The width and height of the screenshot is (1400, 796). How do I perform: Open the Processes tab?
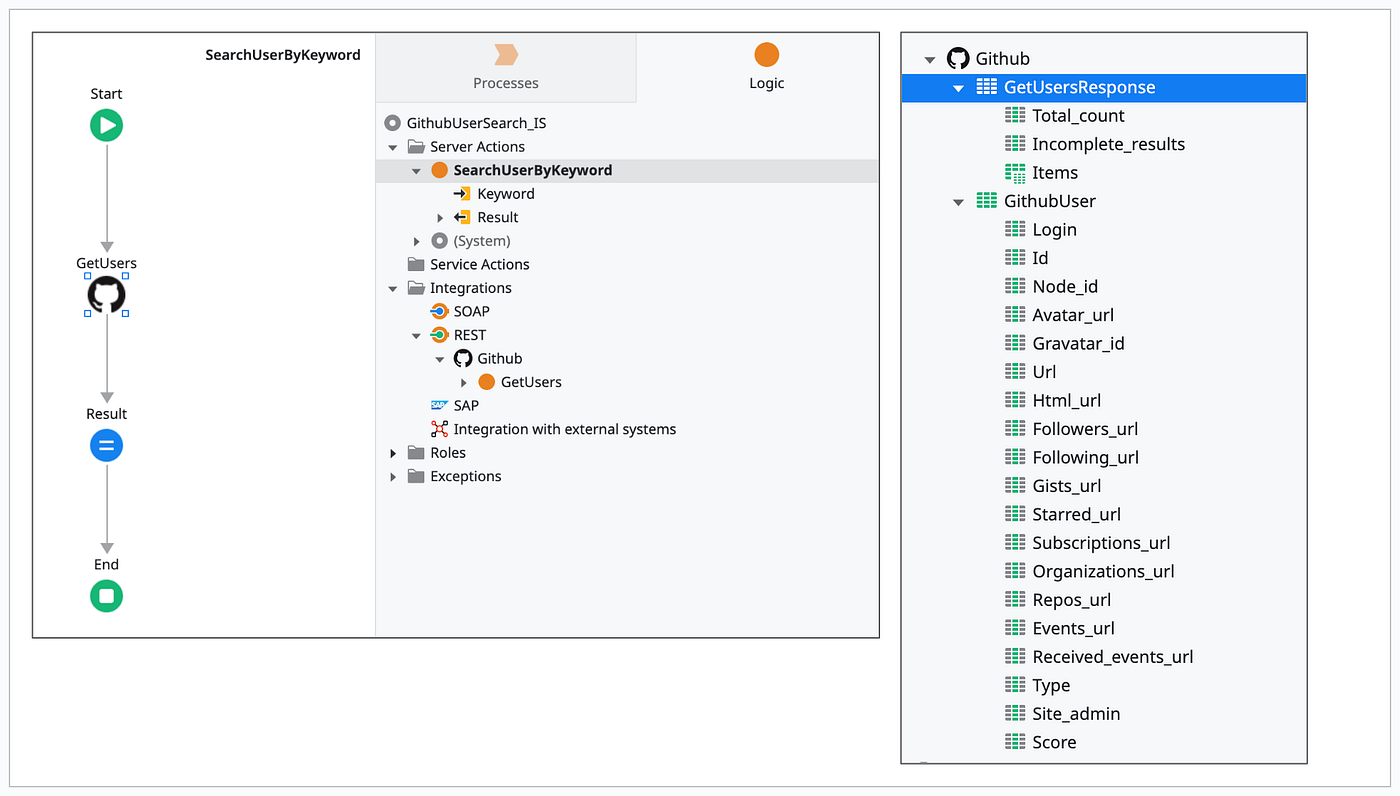pos(506,67)
